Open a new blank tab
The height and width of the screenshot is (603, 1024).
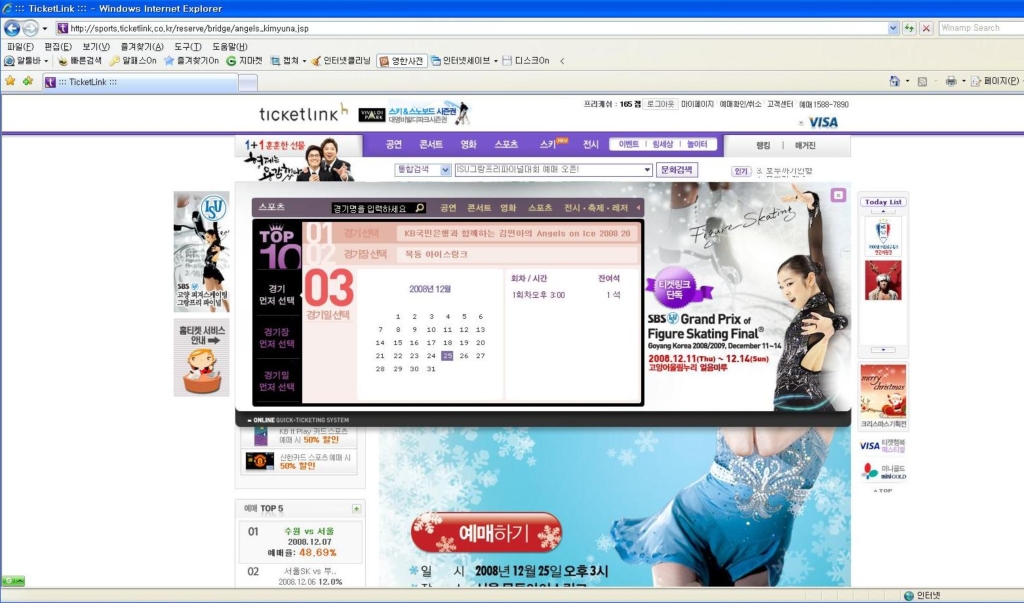248,82
